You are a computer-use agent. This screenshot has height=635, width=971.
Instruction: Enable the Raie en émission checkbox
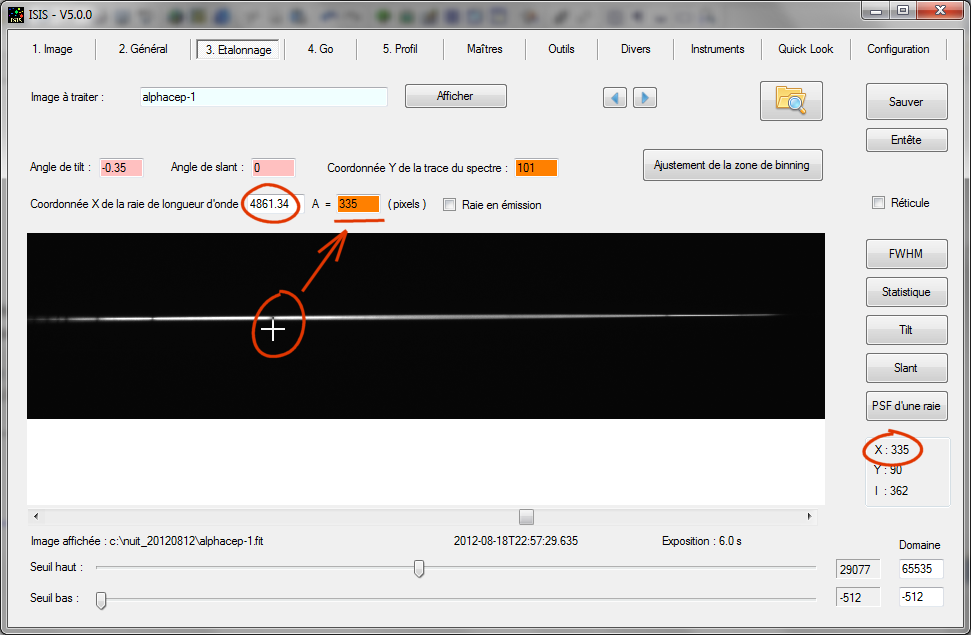450,204
